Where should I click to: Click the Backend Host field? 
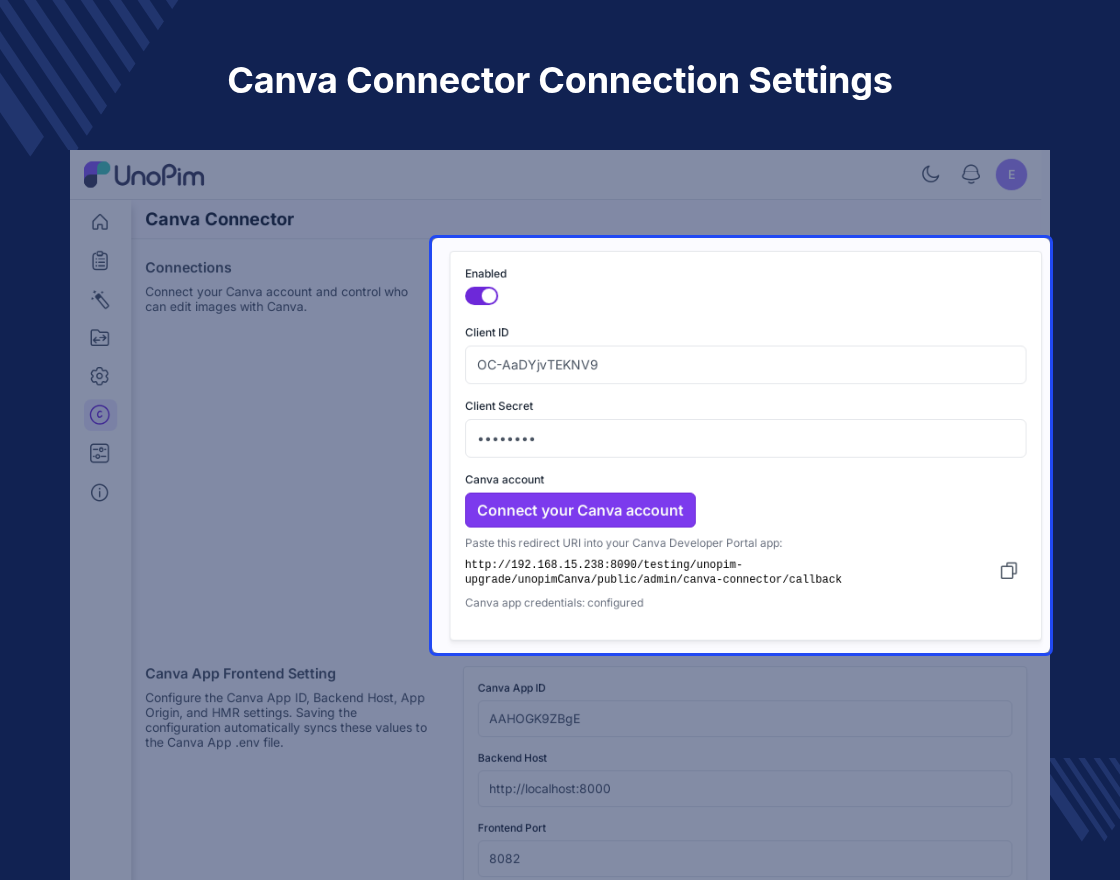(745, 789)
